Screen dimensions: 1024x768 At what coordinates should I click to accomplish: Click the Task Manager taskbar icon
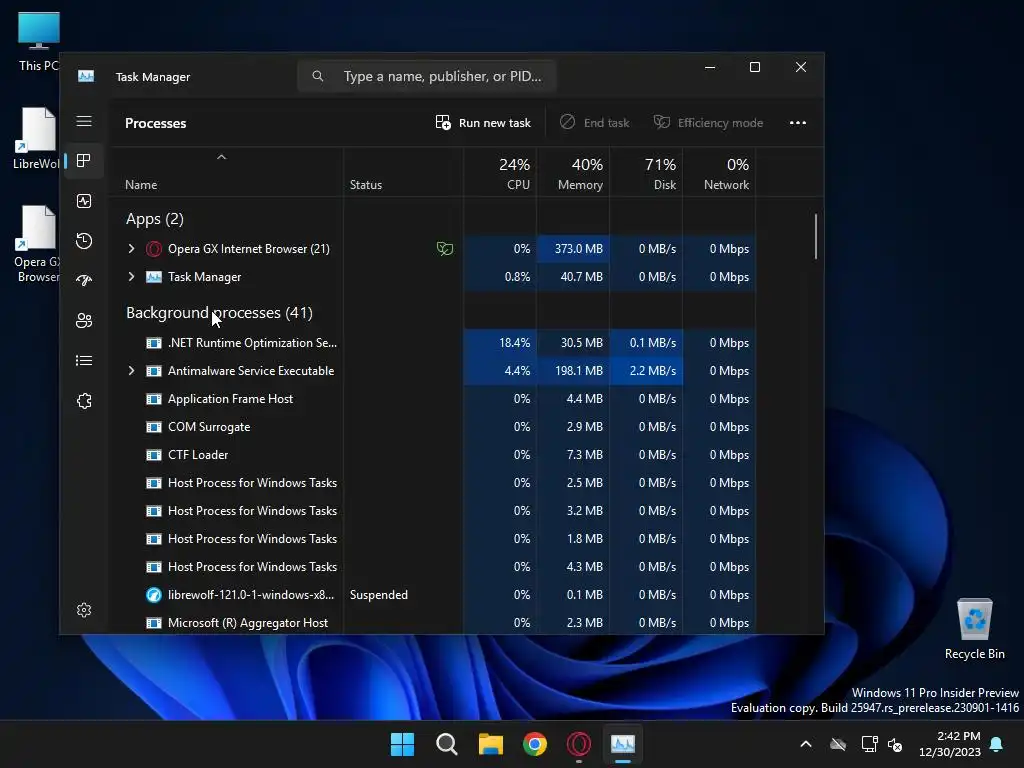point(622,744)
